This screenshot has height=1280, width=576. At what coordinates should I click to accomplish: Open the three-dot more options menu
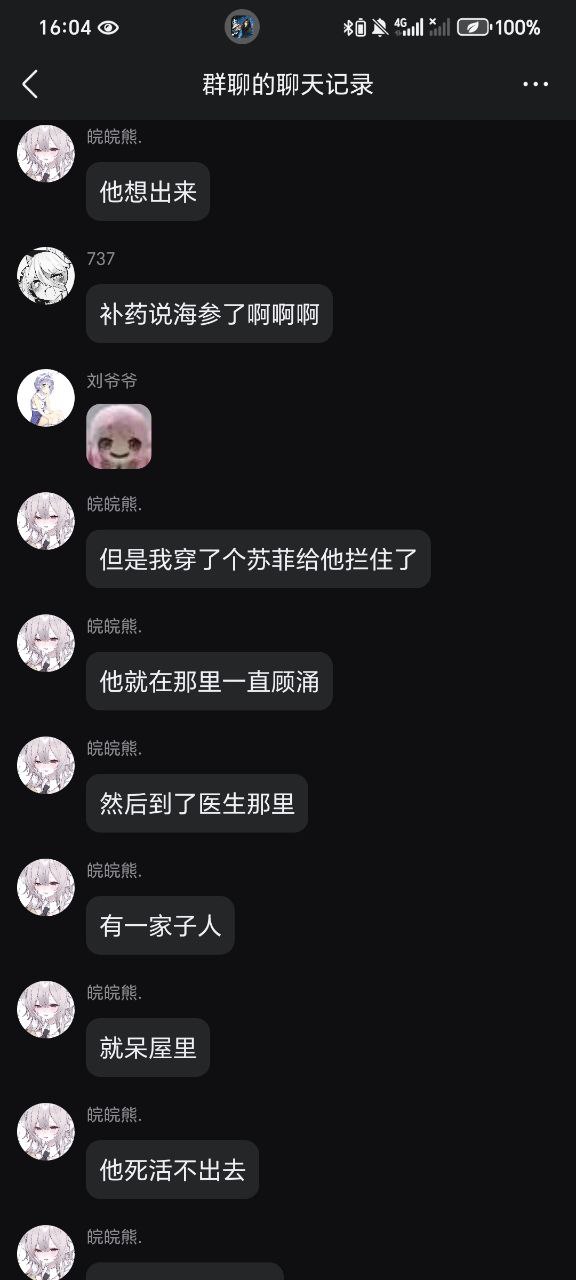(x=536, y=84)
